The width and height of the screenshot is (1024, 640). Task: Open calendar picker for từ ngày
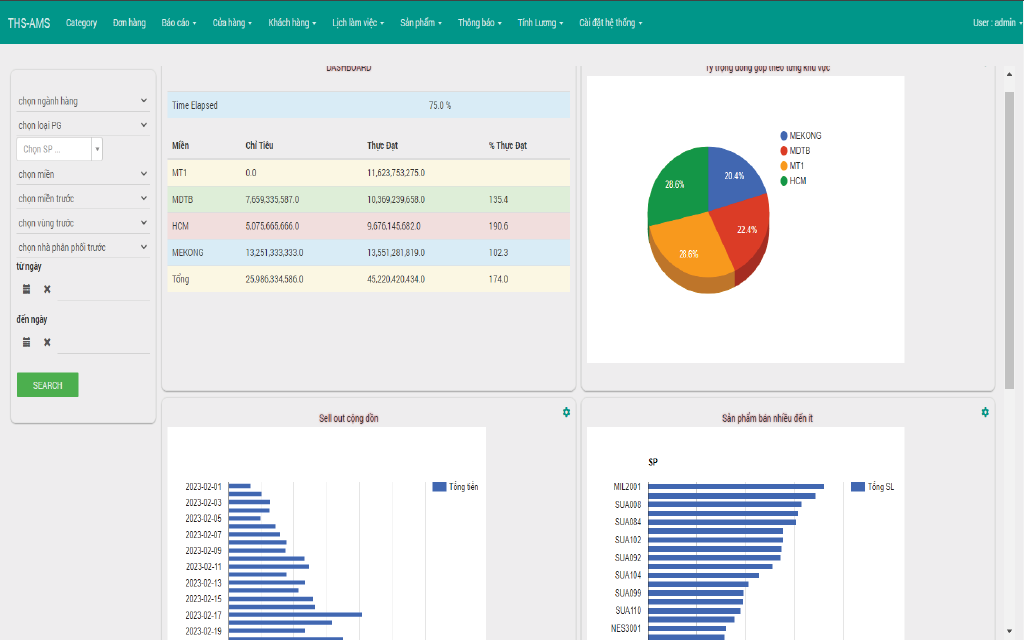tap(27, 290)
